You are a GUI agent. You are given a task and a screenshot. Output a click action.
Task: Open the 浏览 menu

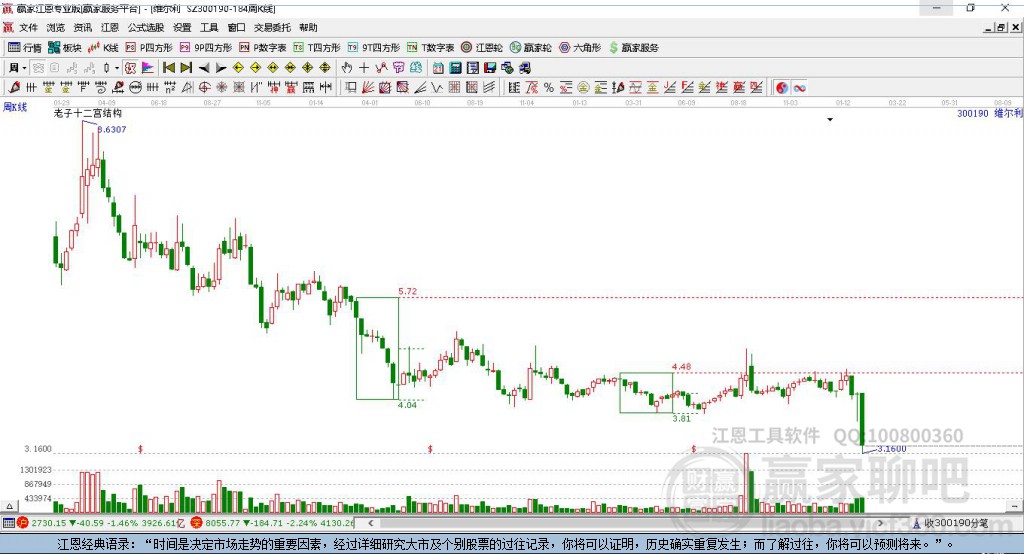tap(56, 27)
